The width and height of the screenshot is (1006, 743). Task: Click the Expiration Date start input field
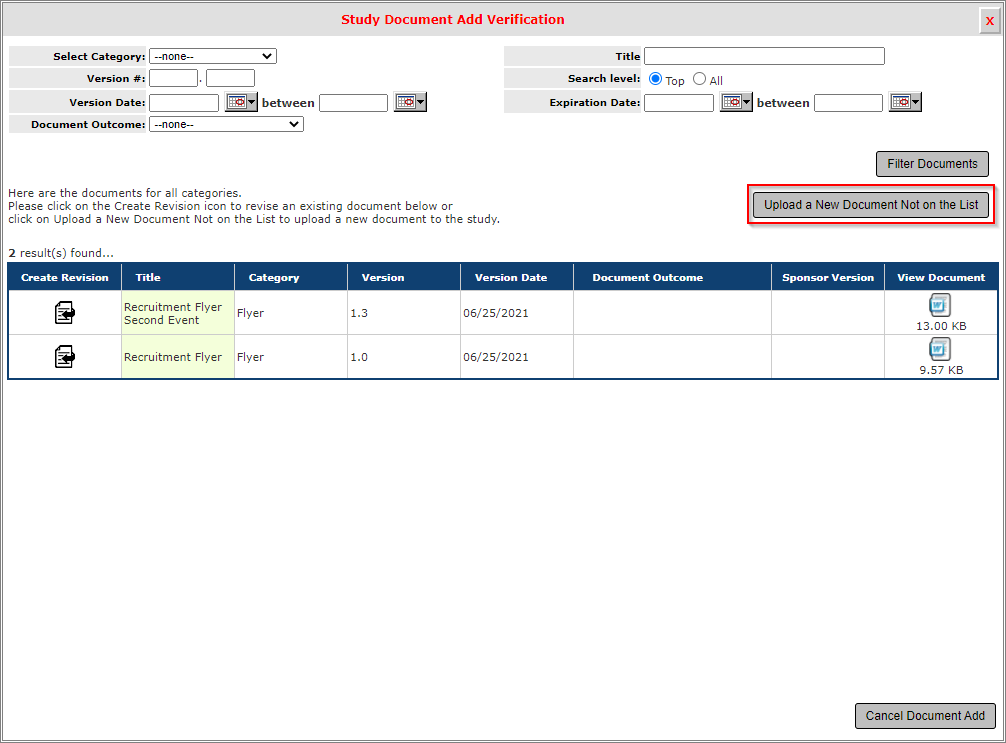[679, 103]
